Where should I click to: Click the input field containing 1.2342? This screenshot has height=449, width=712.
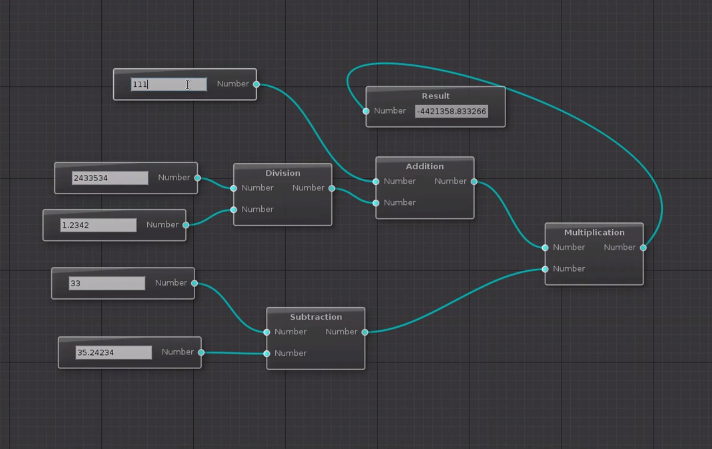click(98, 225)
